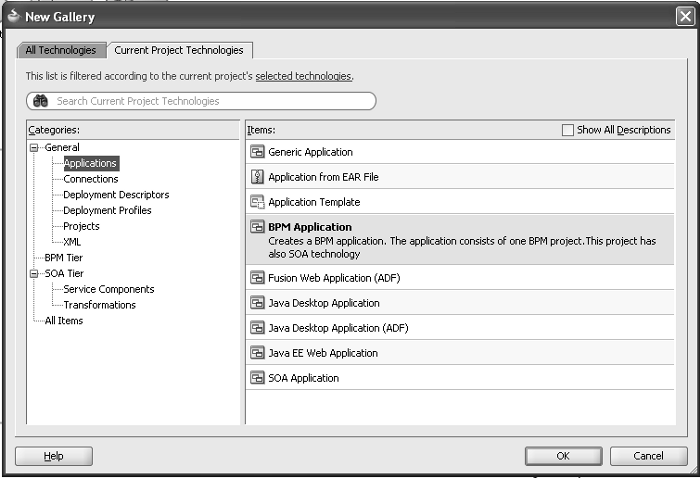Select the Connections category
The image size is (700, 478).
(91, 179)
